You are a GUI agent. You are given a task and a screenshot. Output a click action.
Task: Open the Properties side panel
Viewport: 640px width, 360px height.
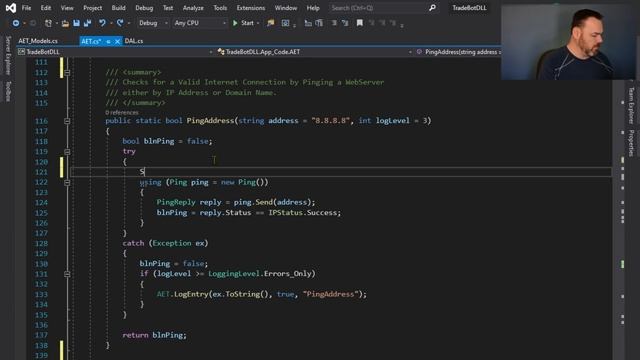(631, 143)
